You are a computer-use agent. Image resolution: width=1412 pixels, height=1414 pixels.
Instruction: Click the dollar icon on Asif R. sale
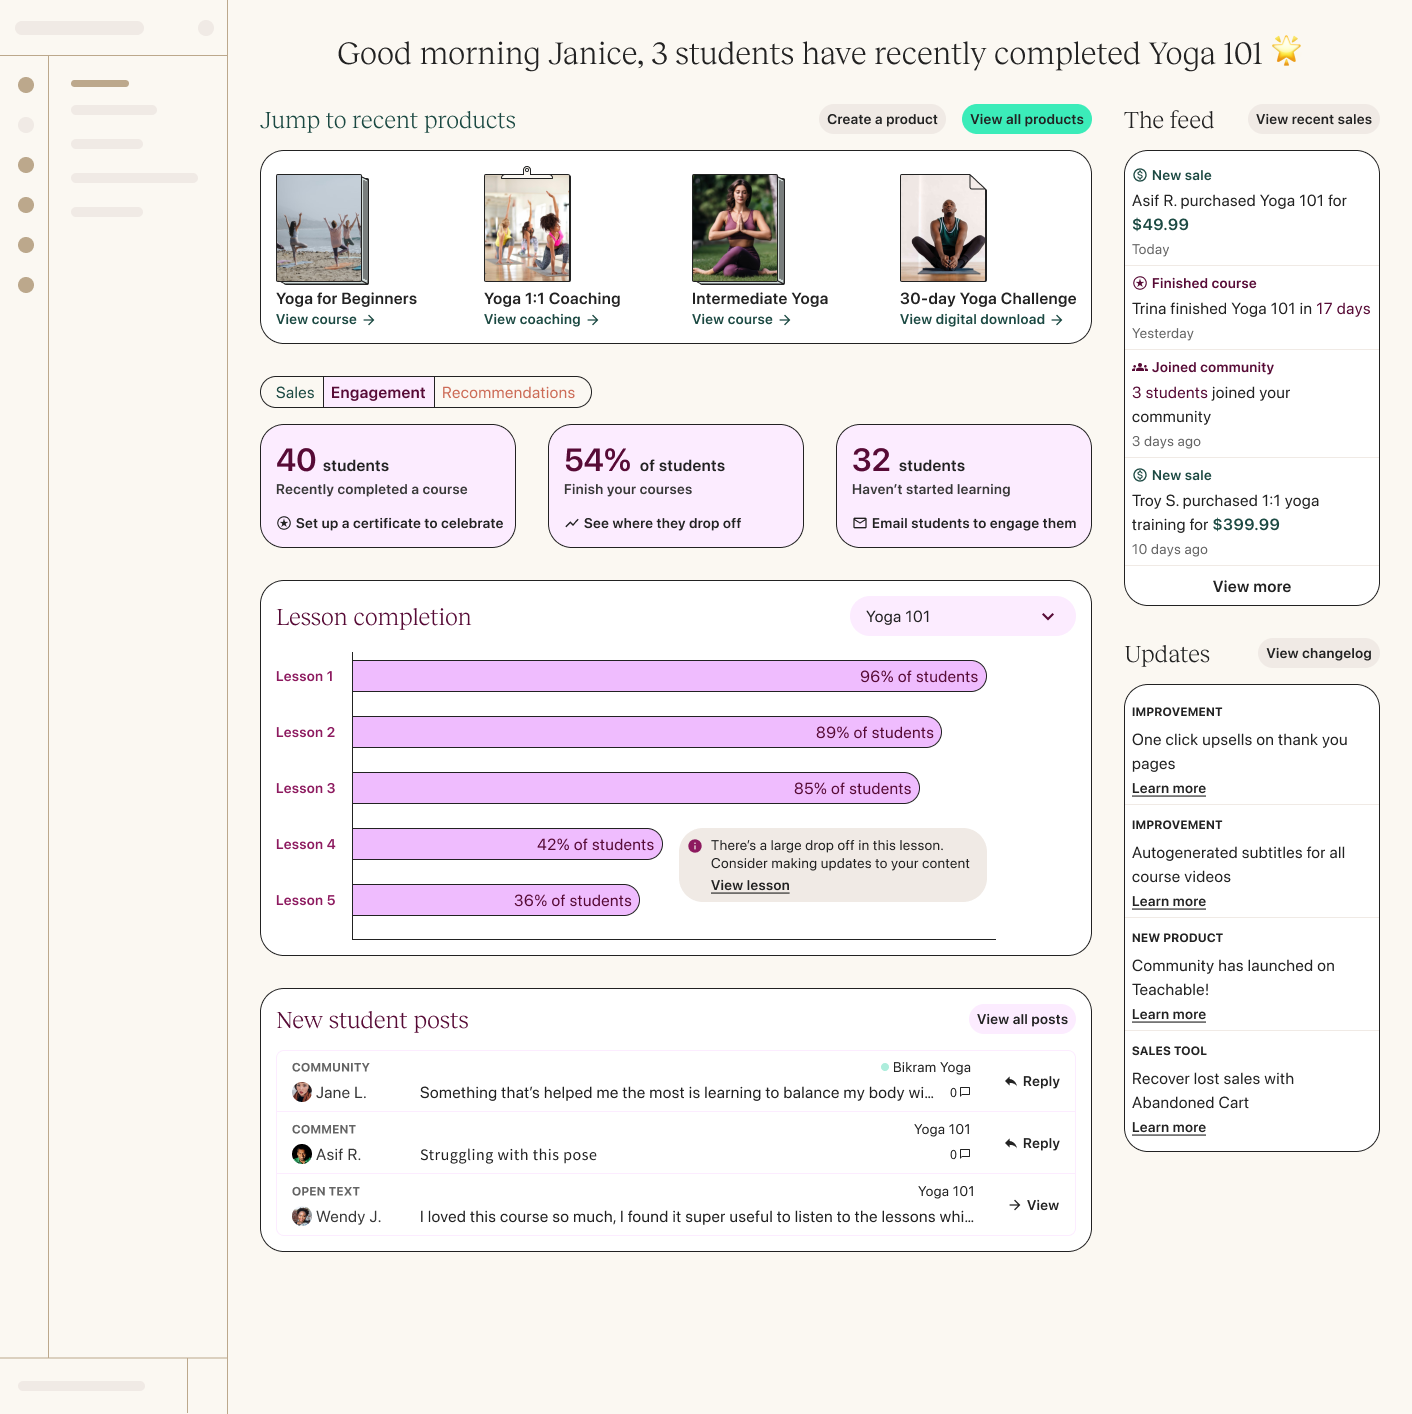1140,175
